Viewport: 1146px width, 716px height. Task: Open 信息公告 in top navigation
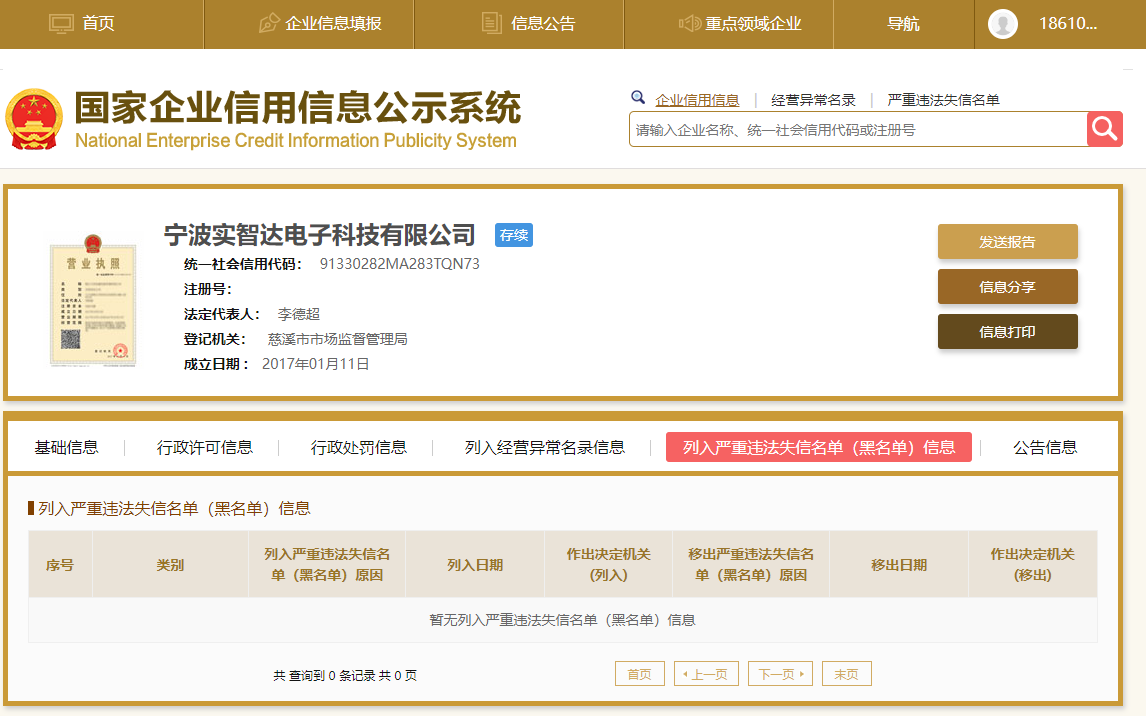543,23
